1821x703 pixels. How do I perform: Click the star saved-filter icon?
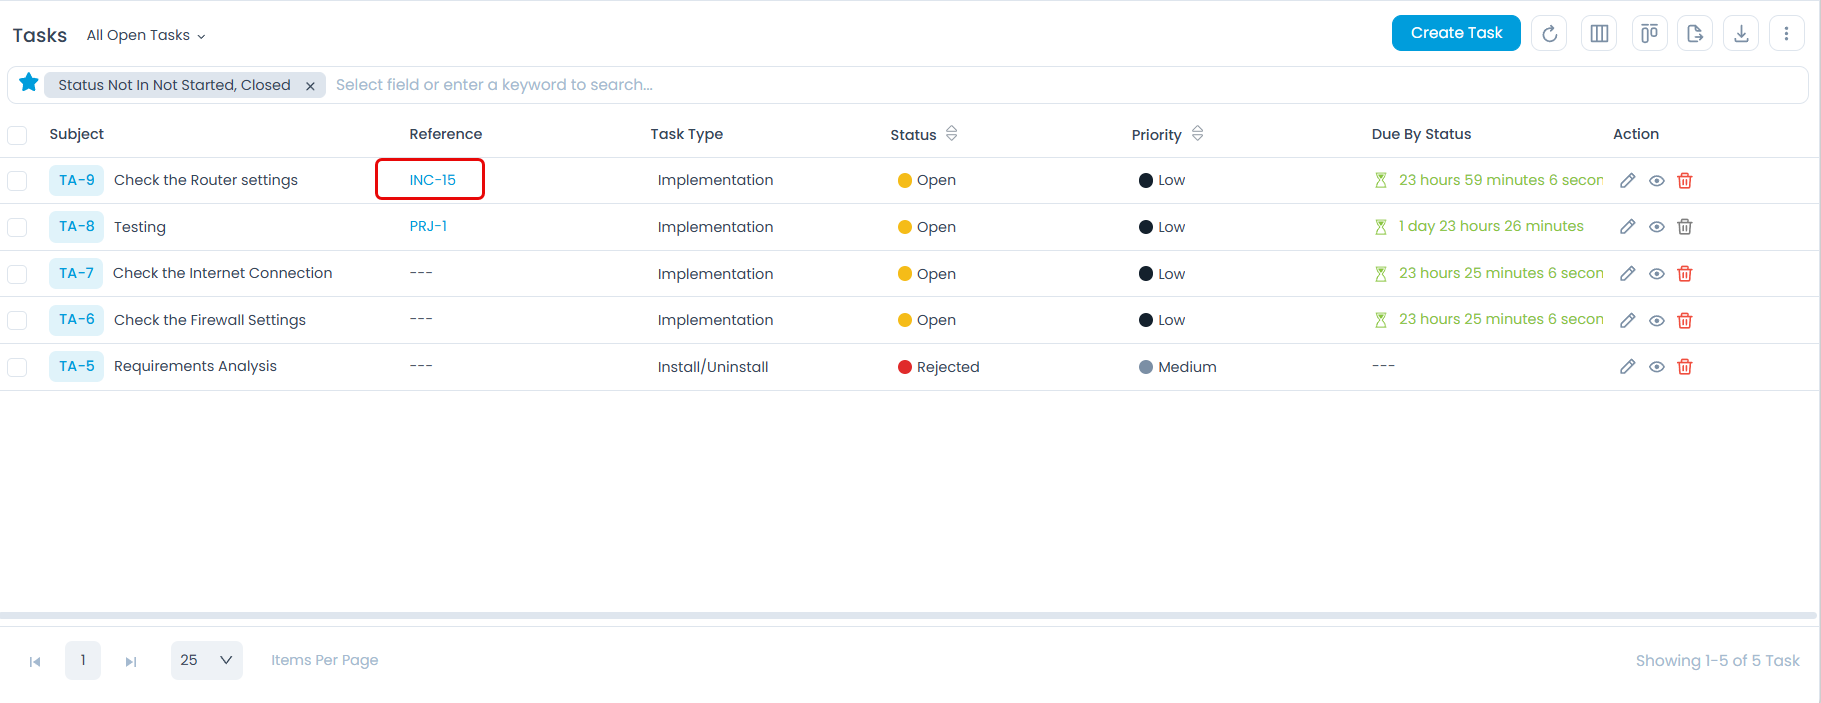(x=29, y=83)
